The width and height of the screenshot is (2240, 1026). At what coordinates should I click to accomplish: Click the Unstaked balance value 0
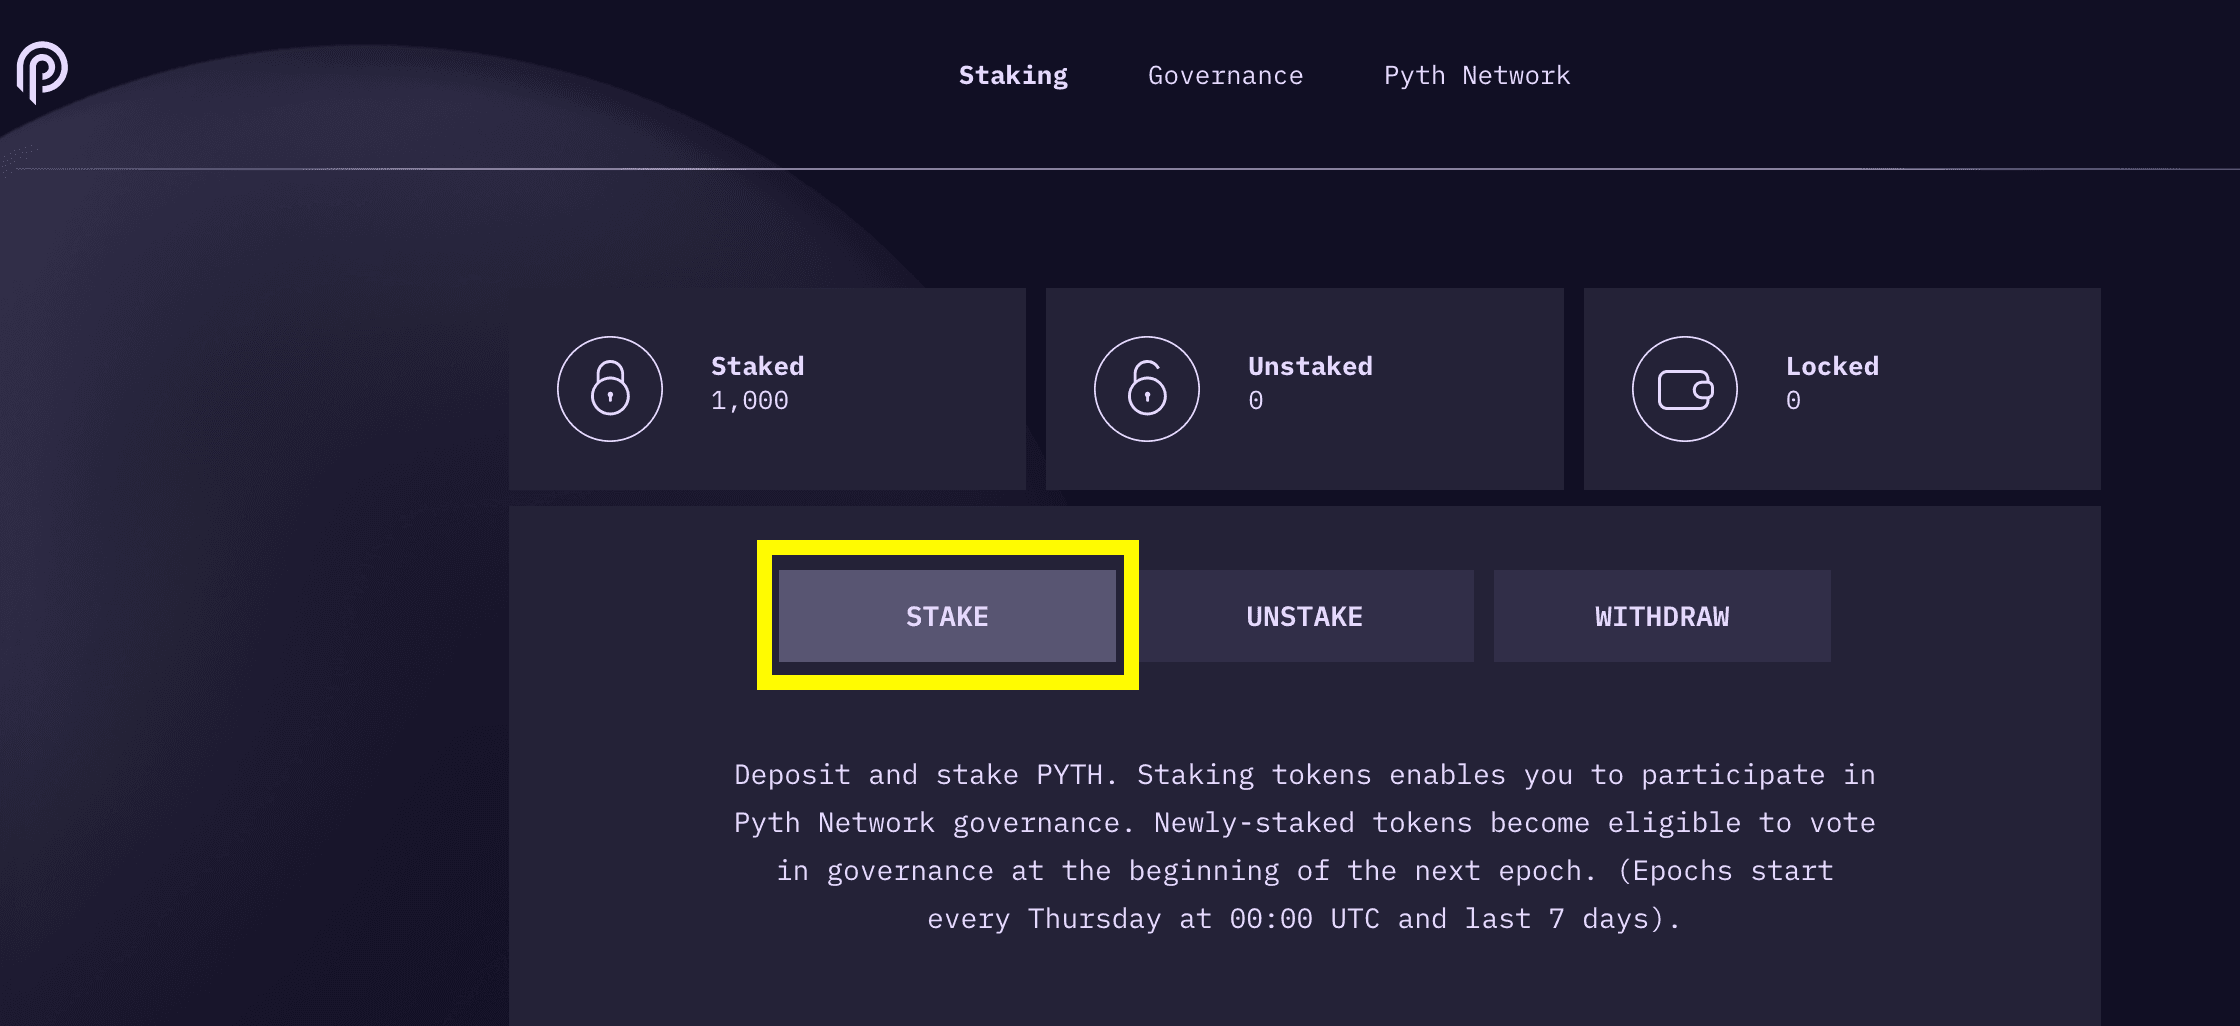pos(1256,401)
